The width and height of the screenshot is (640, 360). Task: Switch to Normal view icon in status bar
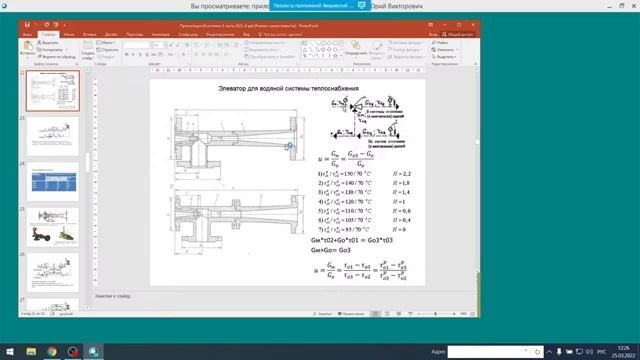pos(375,314)
